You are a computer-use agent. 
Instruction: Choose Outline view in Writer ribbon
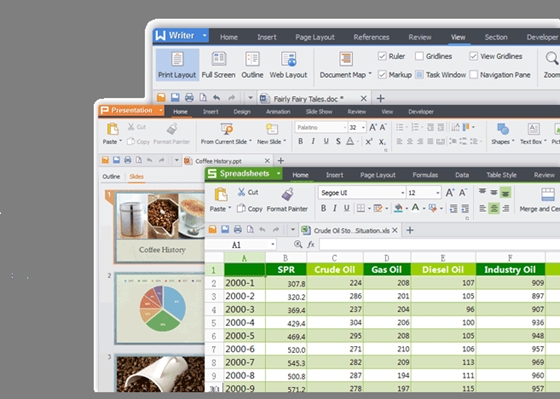[x=252, y=65]
